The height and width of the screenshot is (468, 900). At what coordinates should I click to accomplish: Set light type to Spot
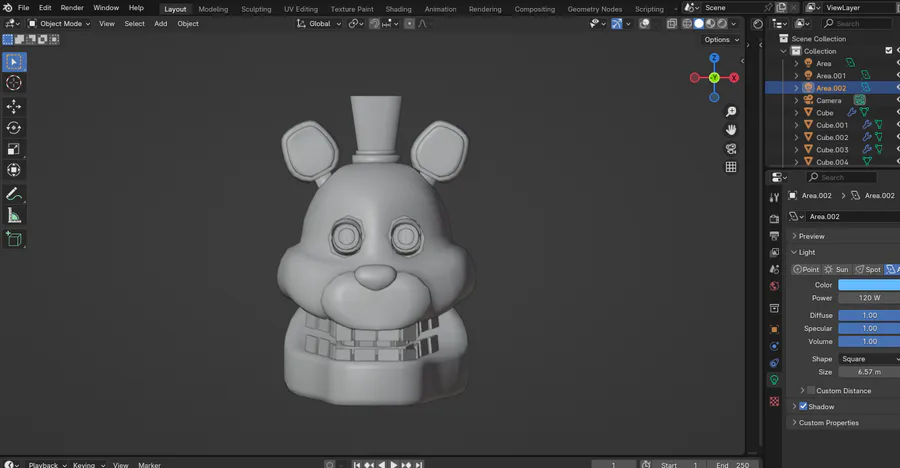click(x=868, y=269)
